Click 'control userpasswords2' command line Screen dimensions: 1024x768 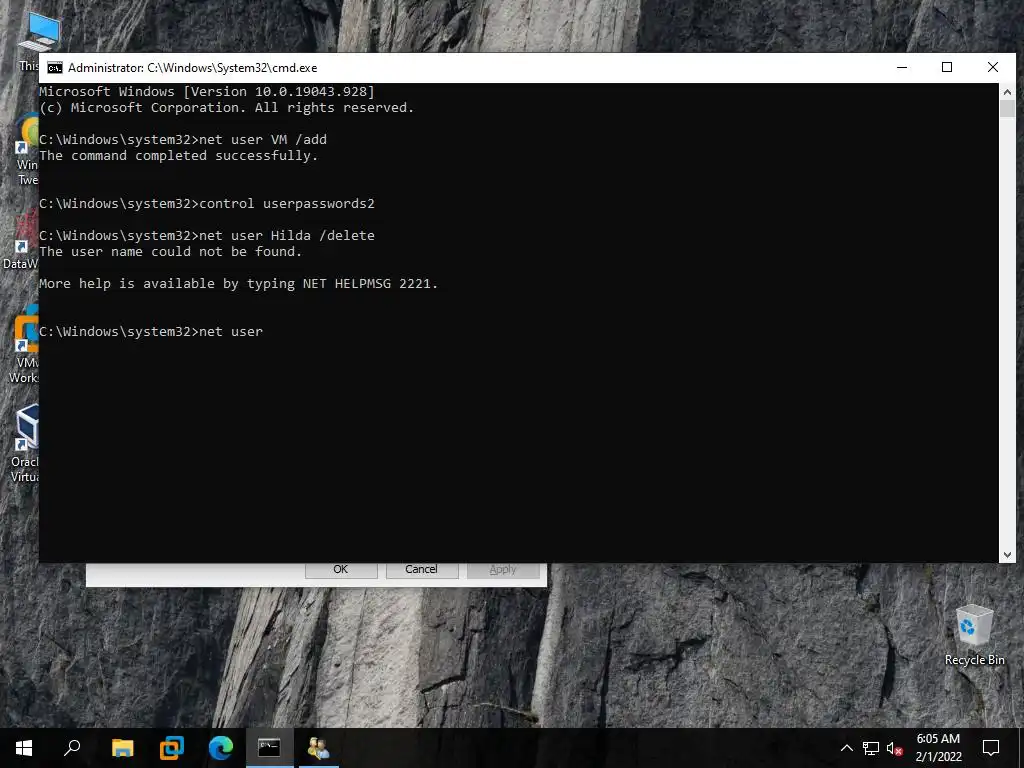(207, 204)
